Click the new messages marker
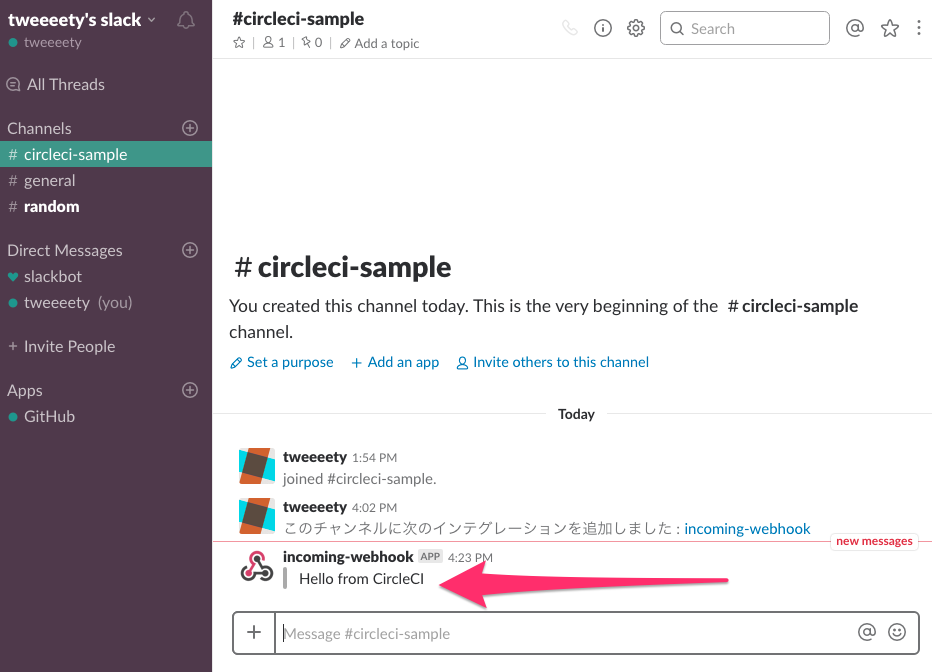 (x=874, y=541)
